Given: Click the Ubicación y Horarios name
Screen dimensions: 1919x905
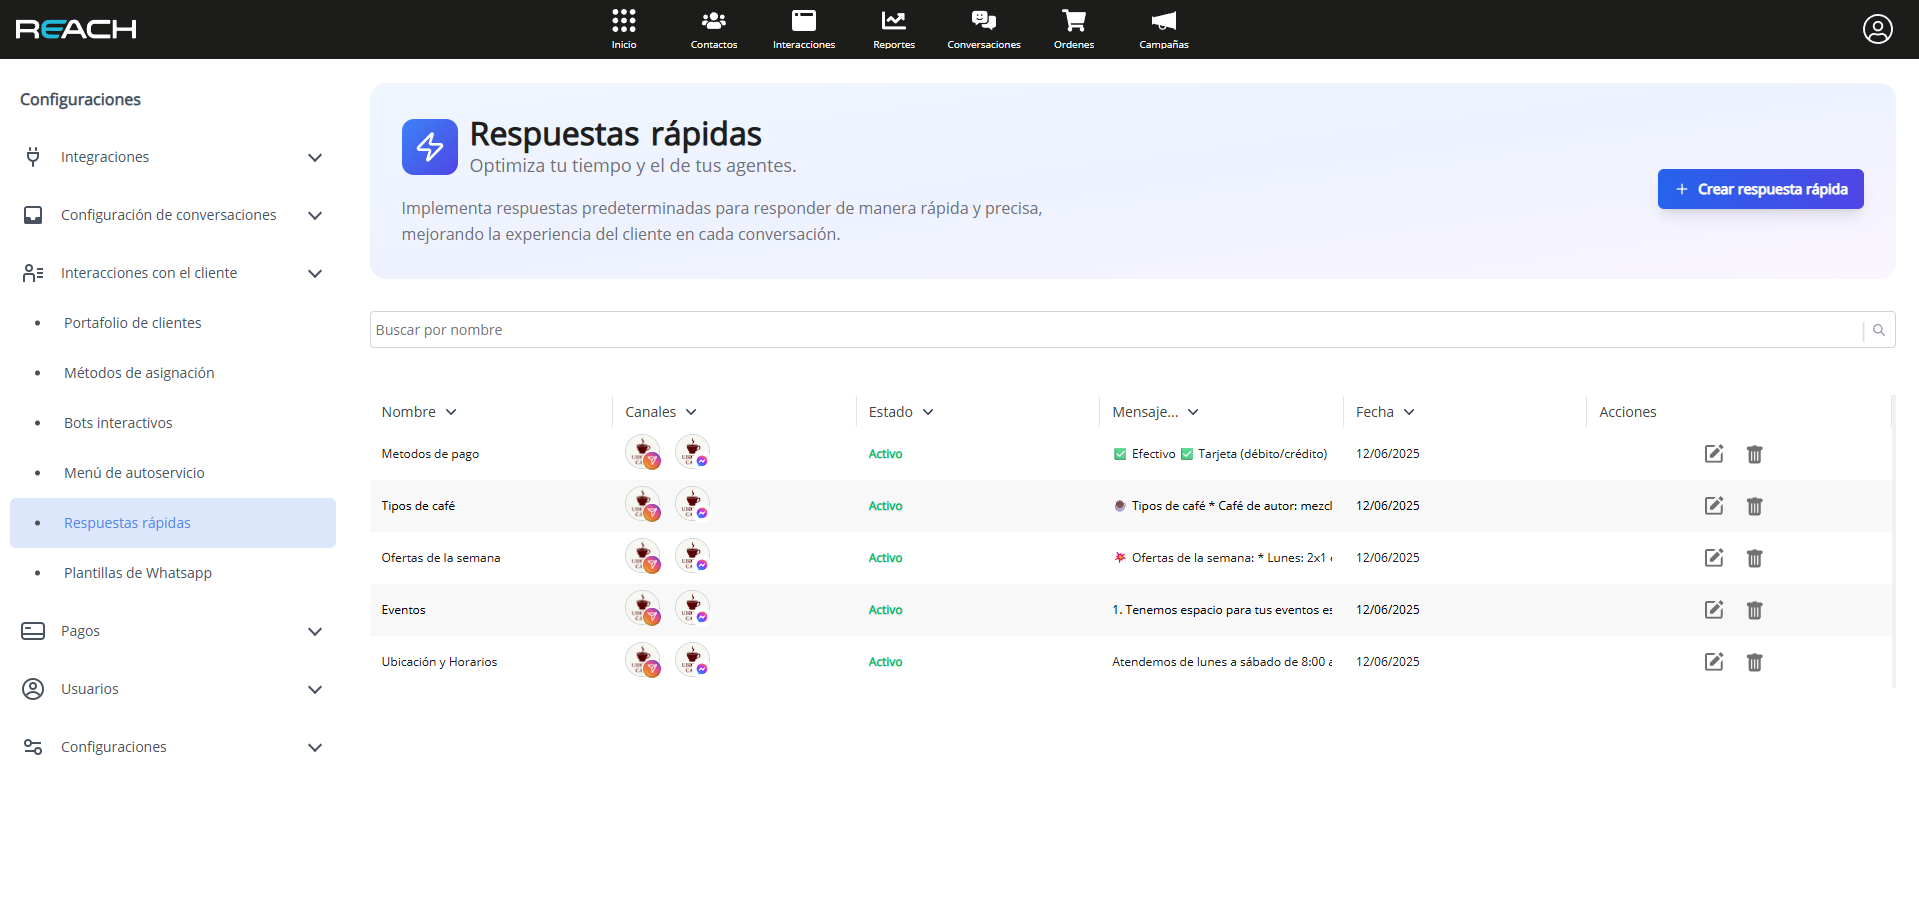Looking at the screenshot, I should coord(439,662).
